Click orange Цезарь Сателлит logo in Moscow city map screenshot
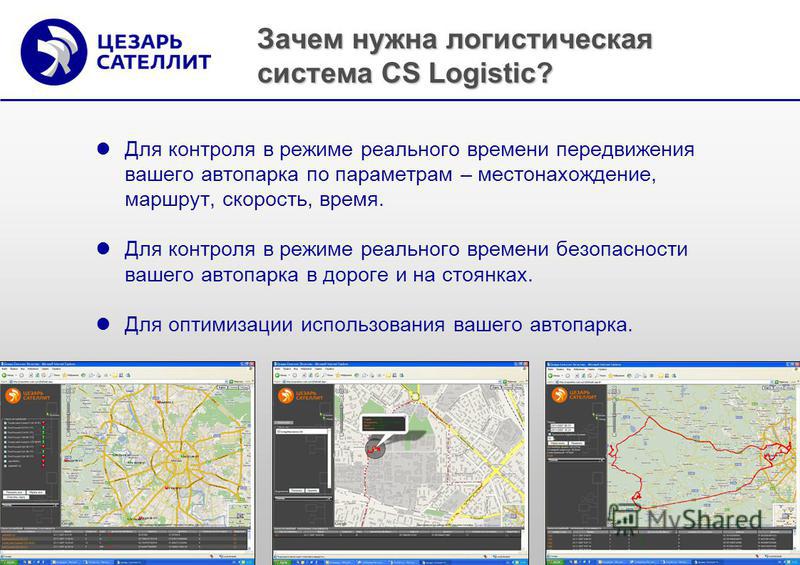Viewport: 800px width, 565px height. 27,396
